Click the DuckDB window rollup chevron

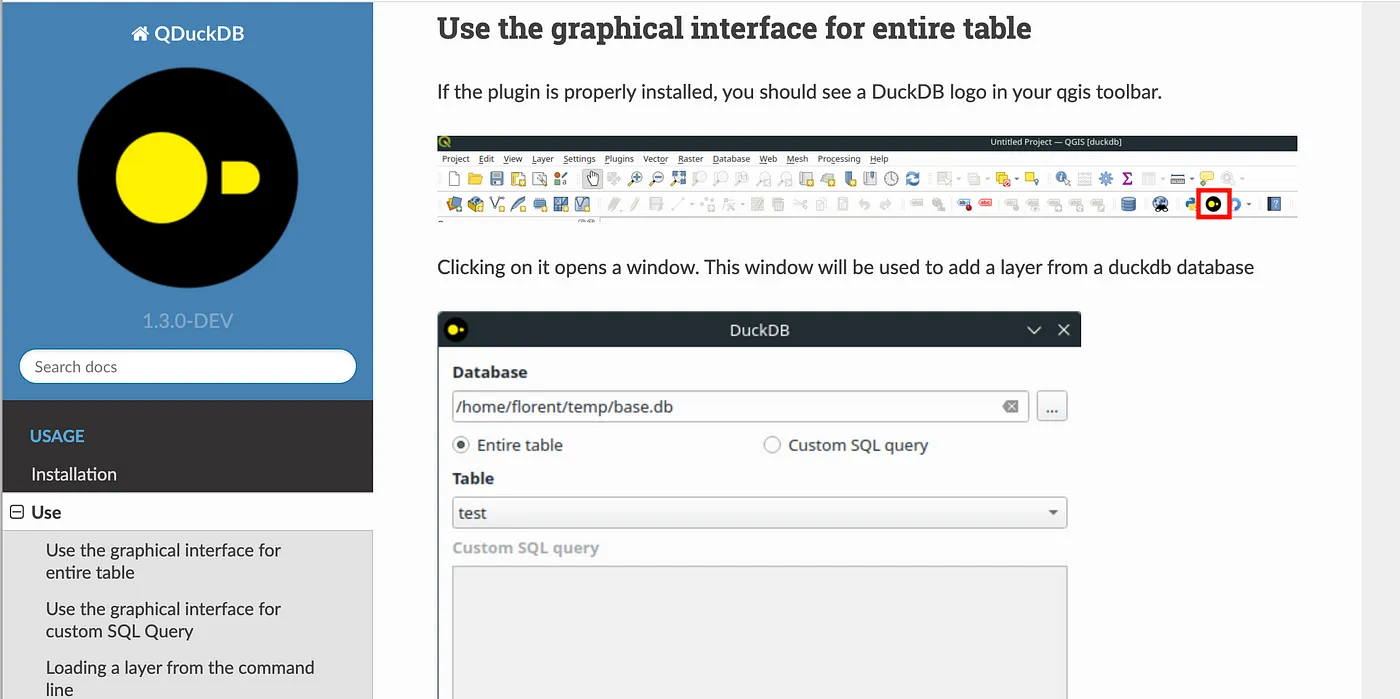coord(1035,330)
